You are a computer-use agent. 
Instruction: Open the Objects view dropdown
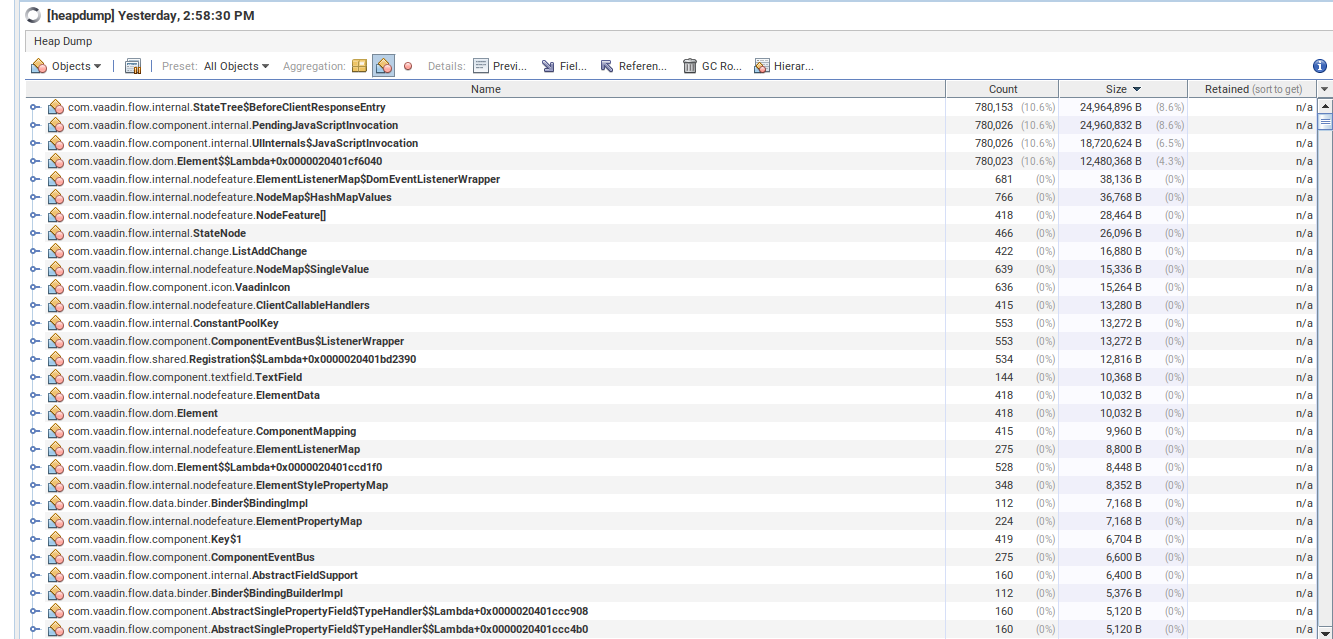point(66,66)
